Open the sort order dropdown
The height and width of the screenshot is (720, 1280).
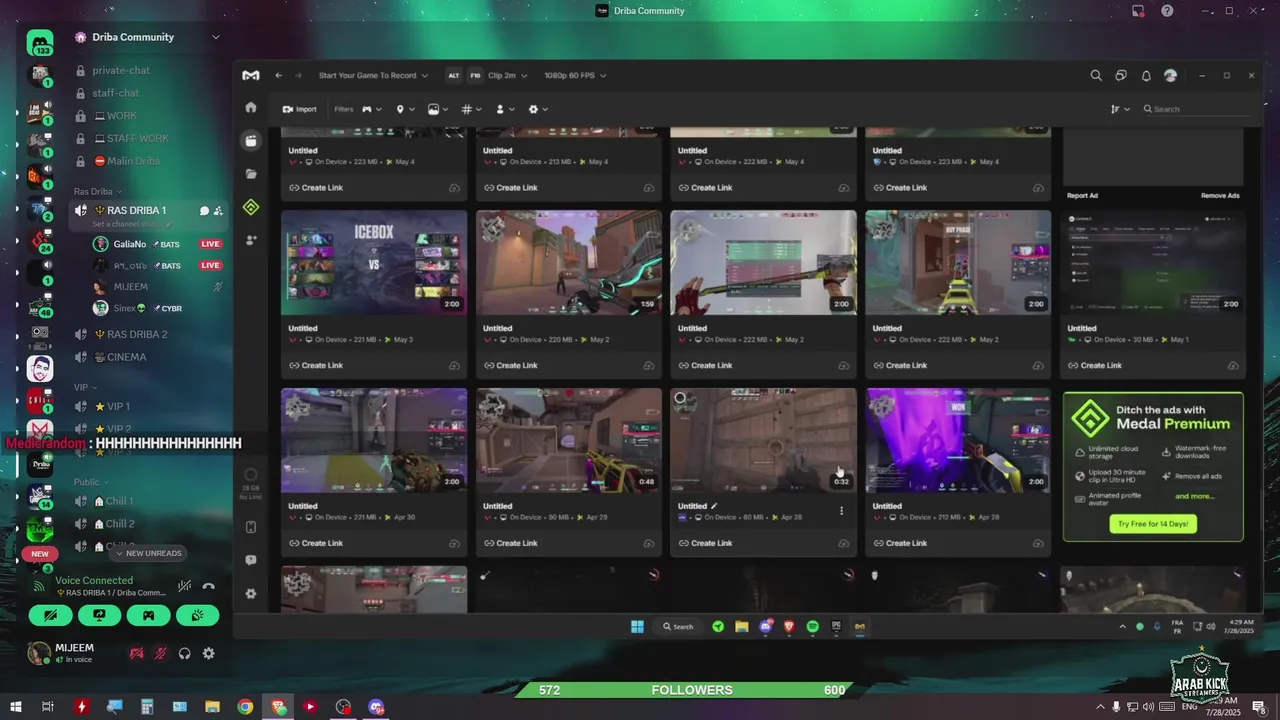pyautogui.click(x=1120, y=109)
